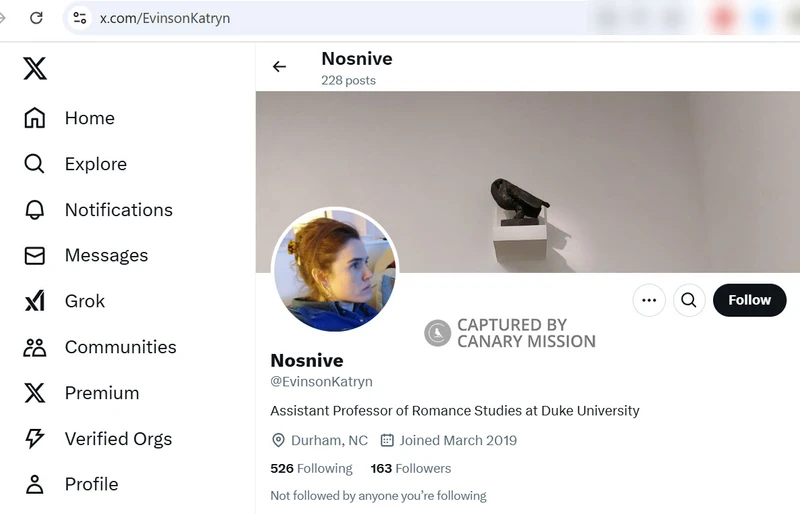This screenshot has width=800, height=514.
Task: Open Explore from the sidebar
Action: coord(76,164)
